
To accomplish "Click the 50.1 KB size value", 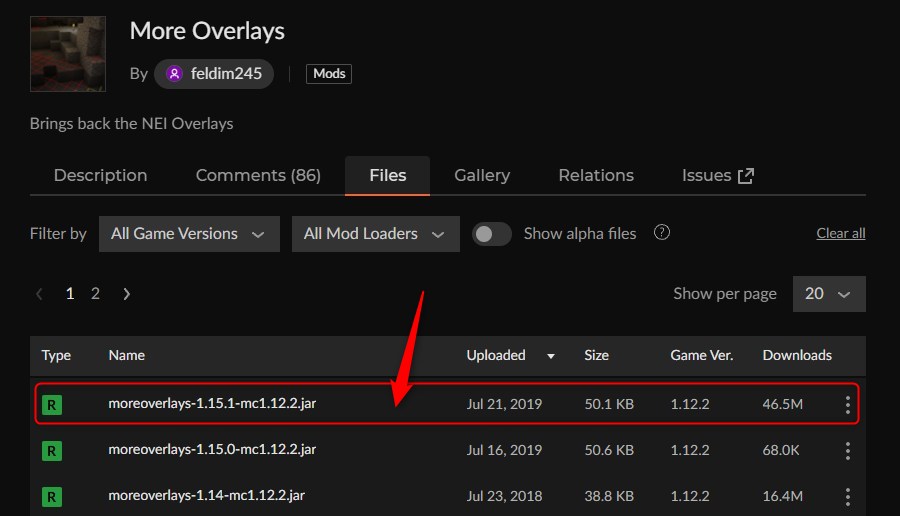I will (609, 404).
